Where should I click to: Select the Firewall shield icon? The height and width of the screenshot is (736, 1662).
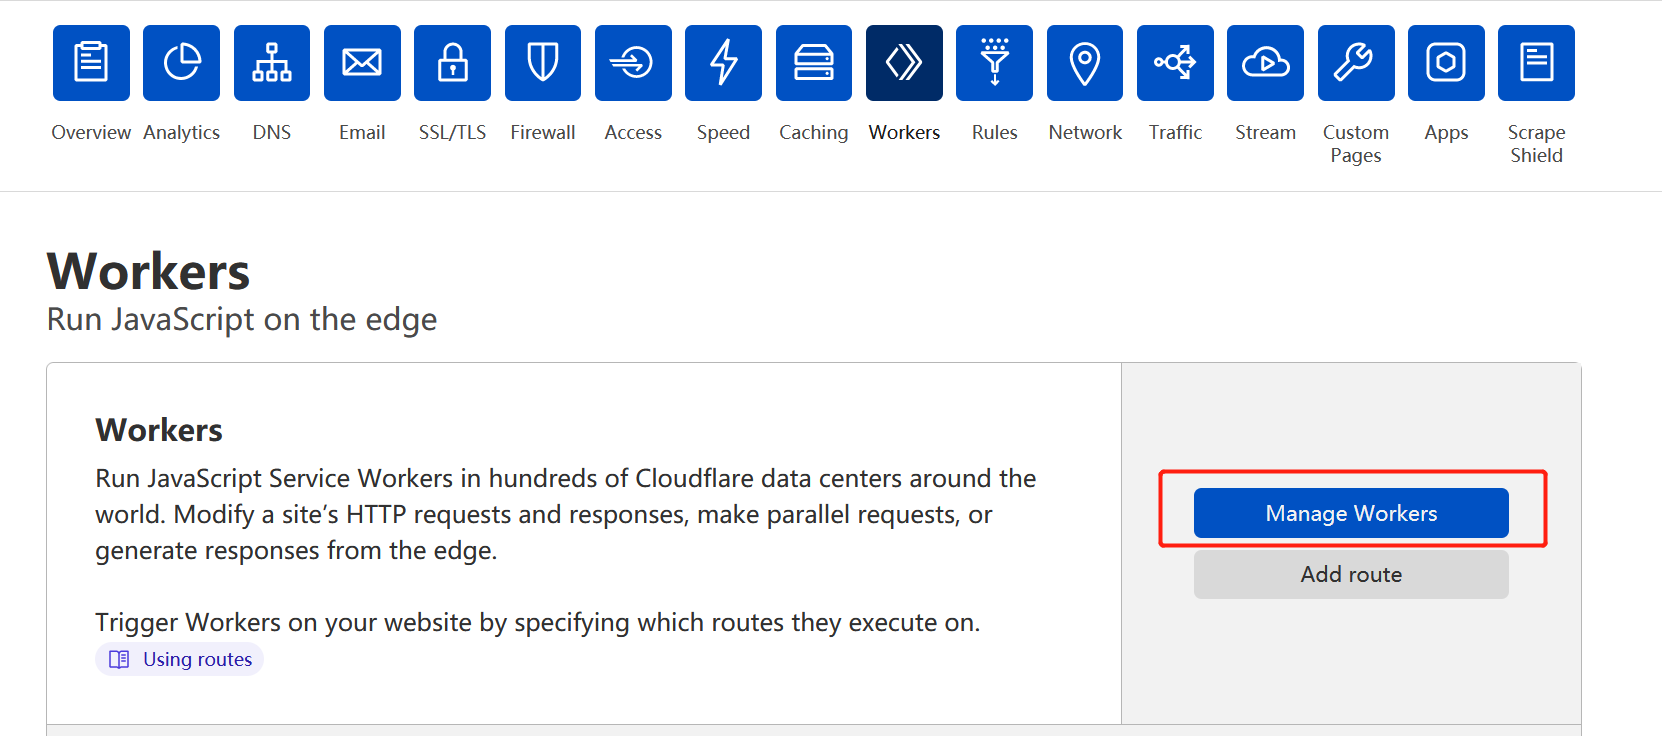tap(543, 63)
